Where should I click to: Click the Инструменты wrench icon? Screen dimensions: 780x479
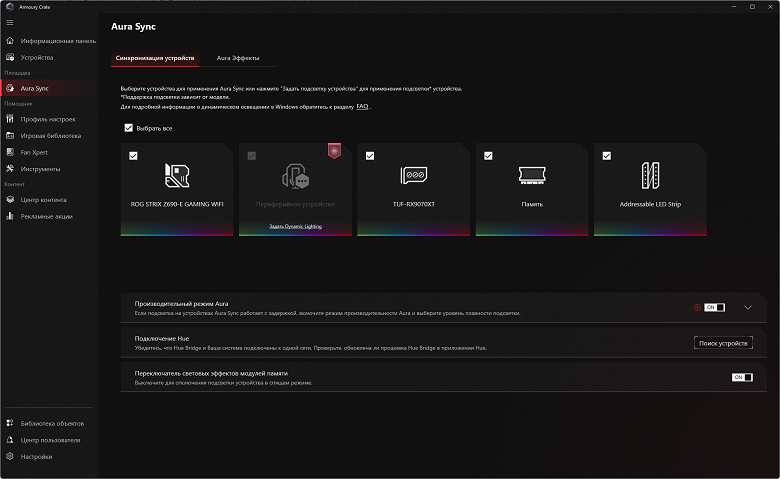click(10, 169)
